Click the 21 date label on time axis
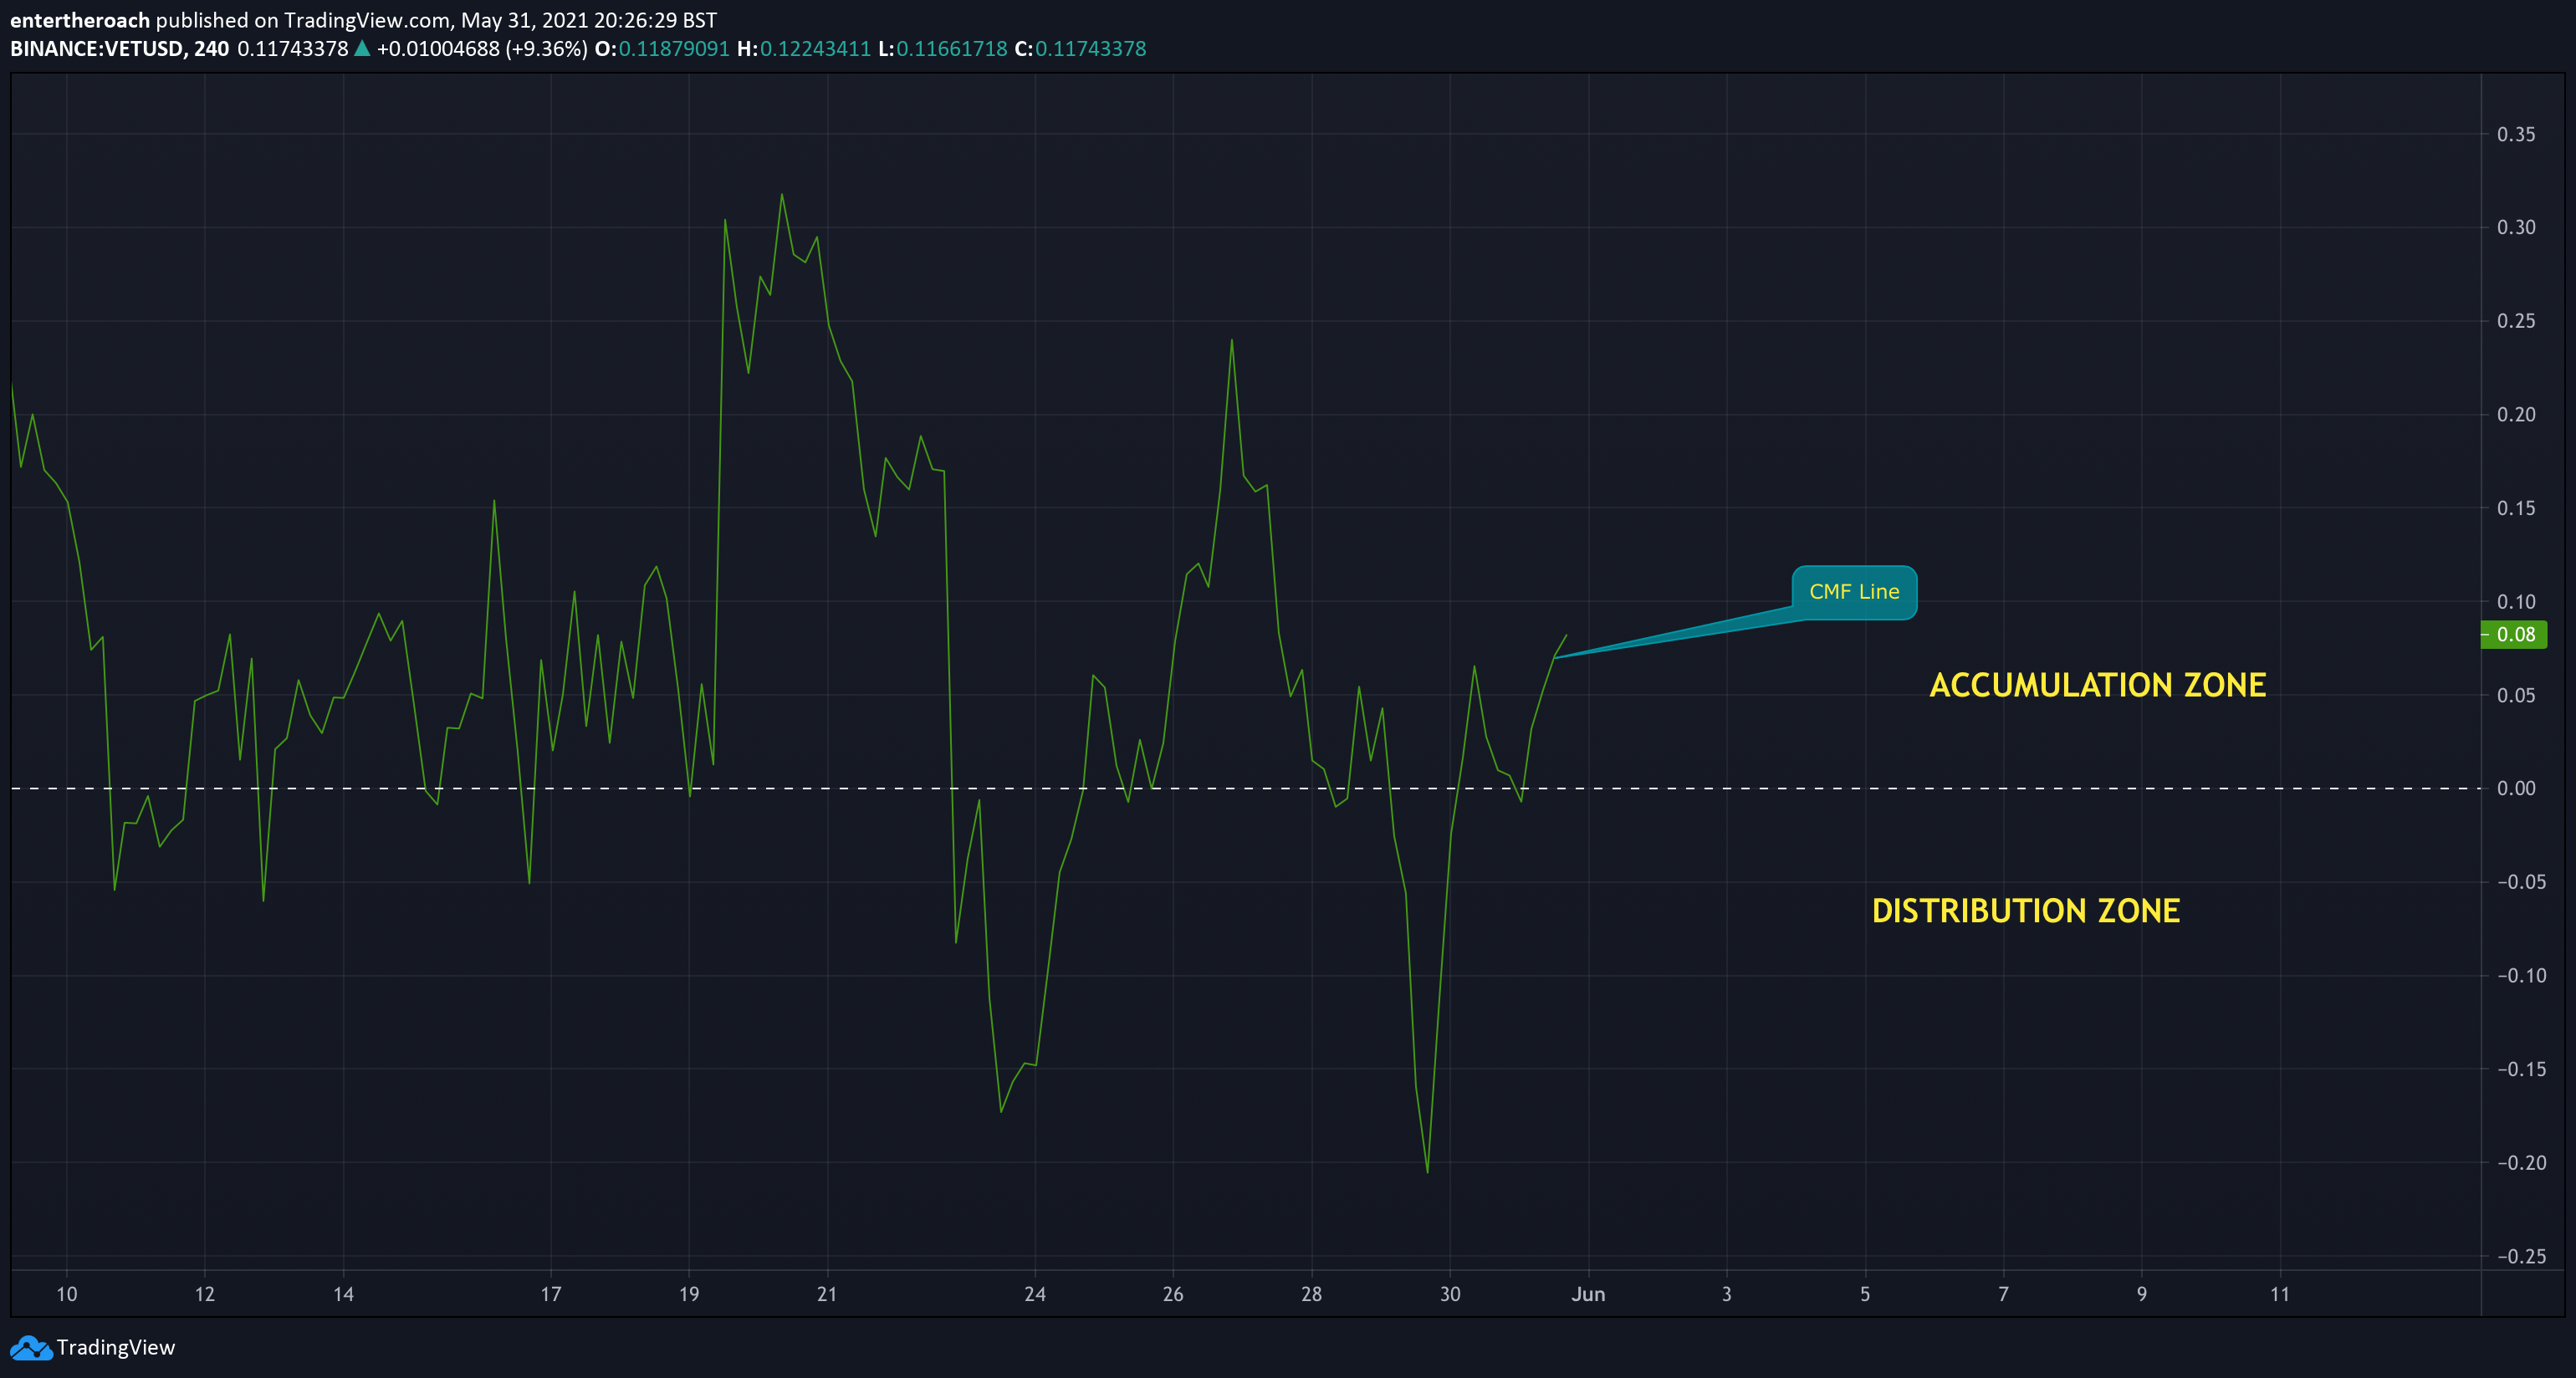The width and height of the screenshot is (2576, 1378). pyautogui.click(x=826, y=1294)
